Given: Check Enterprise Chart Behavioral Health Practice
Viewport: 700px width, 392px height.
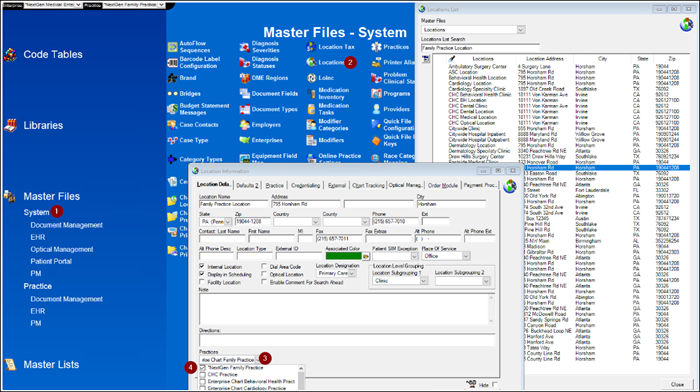Looking at the screenshot, I should point(203,382).
